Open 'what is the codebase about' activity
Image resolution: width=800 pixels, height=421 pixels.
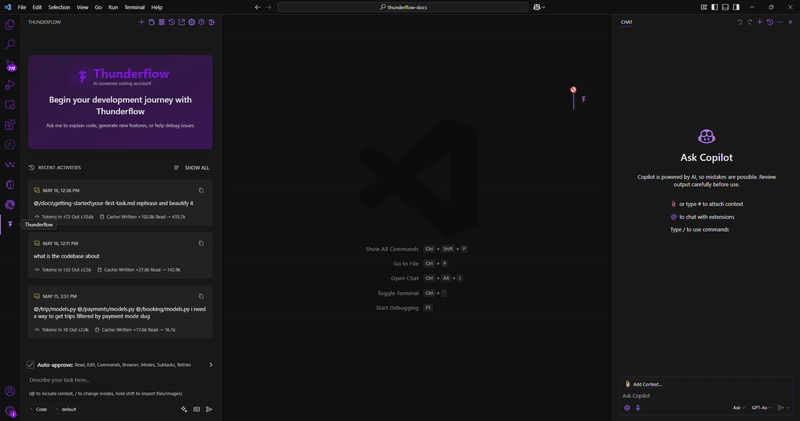click(x=120, y=255)
